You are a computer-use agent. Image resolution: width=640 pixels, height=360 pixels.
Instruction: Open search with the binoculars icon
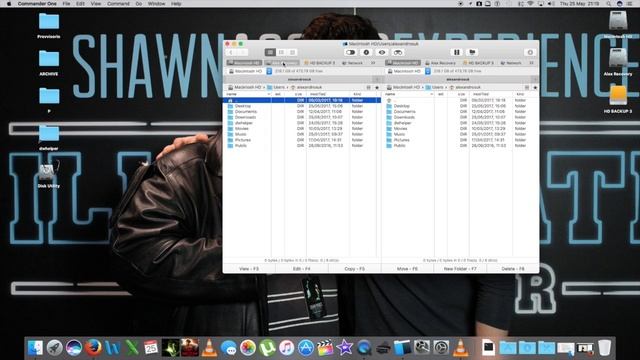click(398, 52)
